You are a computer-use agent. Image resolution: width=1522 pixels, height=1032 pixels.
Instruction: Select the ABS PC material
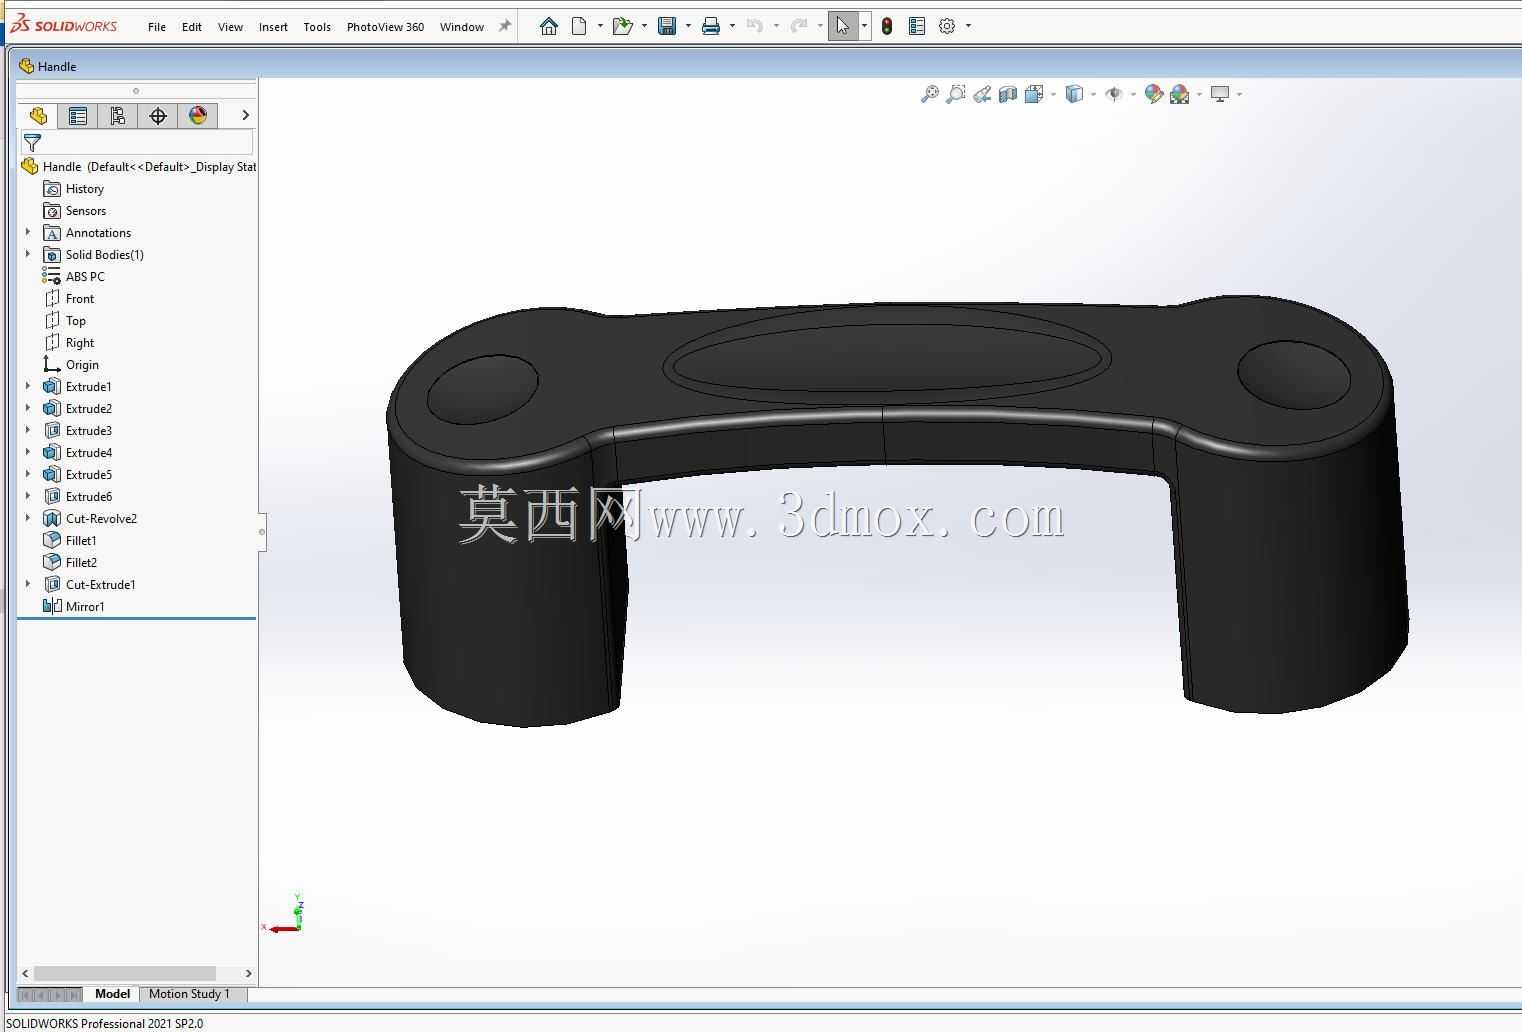click(84, 277)
